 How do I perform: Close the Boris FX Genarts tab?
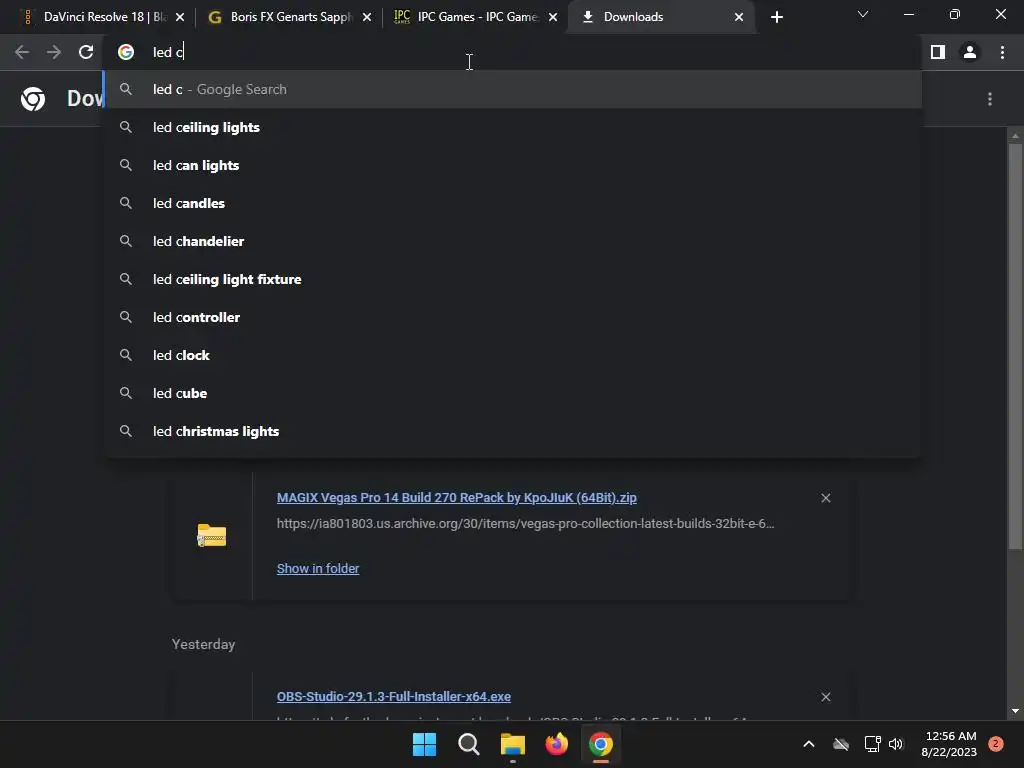click(367, 17)
